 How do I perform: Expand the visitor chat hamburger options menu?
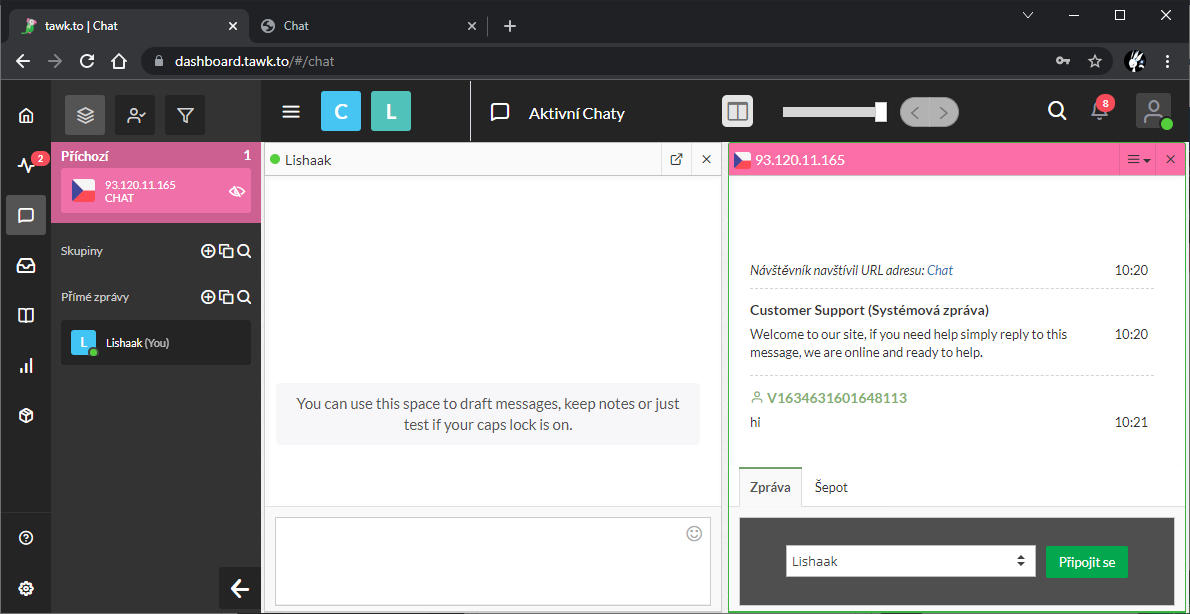pyautogui.click(x=1138, y=160)
